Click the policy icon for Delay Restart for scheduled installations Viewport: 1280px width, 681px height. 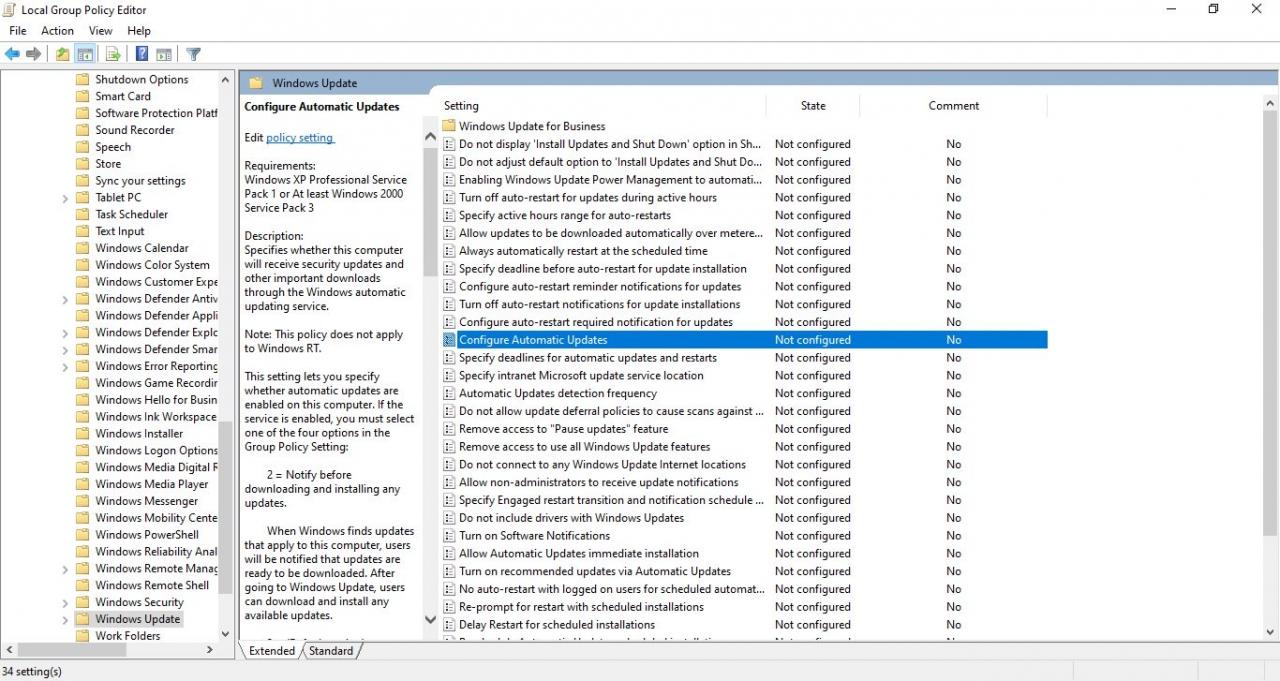click(x=449, y=625)
